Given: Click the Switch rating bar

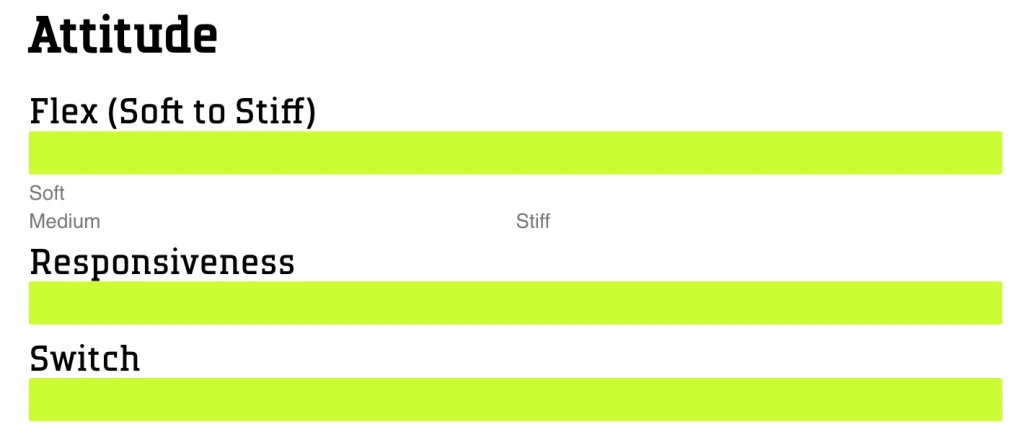Looking at the screenshot, I should (x=515, y=399).
